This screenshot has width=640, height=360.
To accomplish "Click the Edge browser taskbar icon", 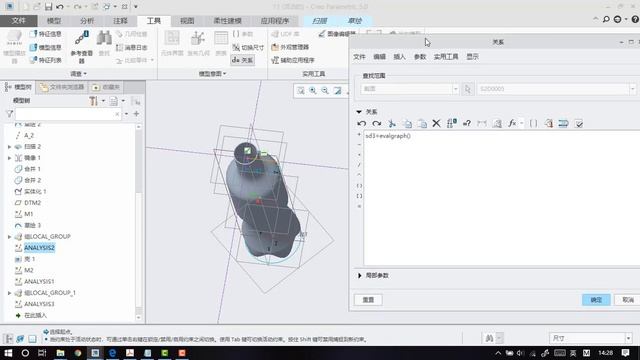I will (x=112, y=353).
